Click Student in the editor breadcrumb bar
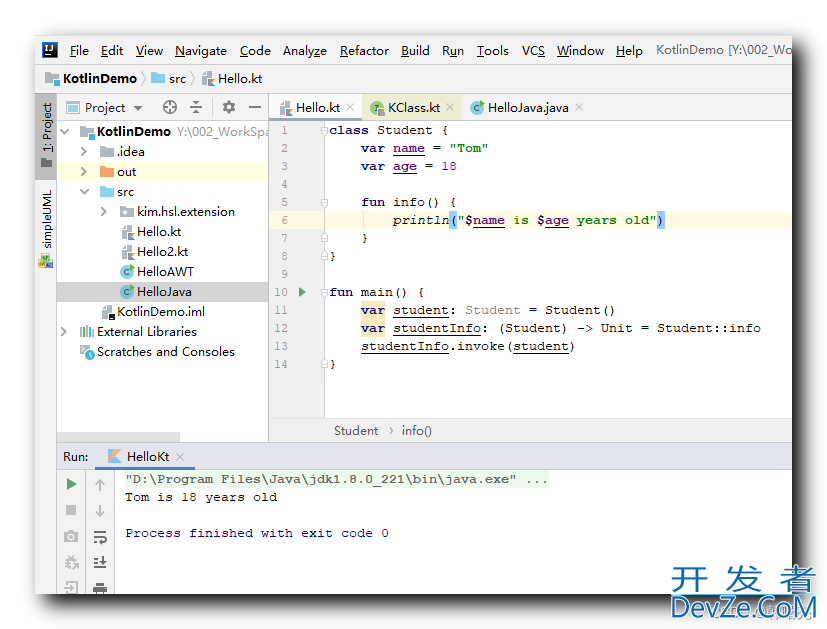 click(356, 431)
